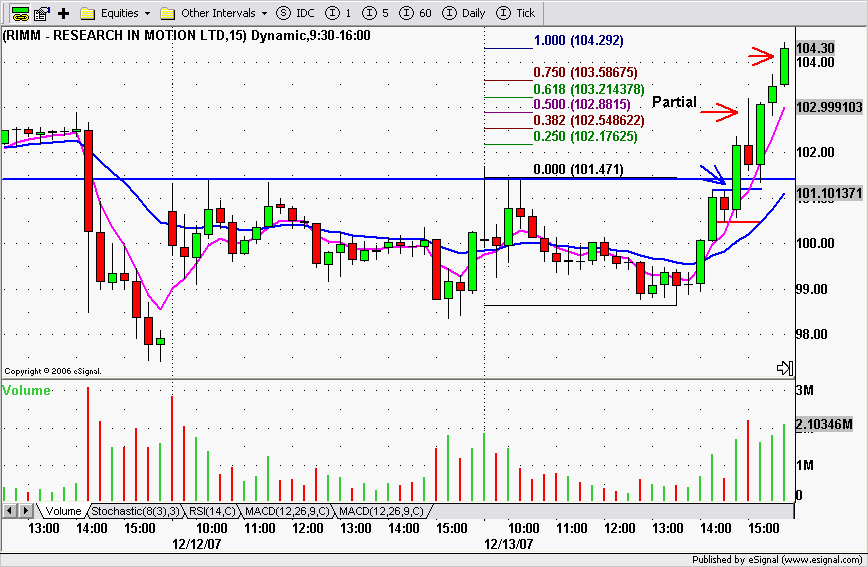Click the 12/13/07 date label
The height and width of the screenshot is (567, 868).
coord(509,544)
